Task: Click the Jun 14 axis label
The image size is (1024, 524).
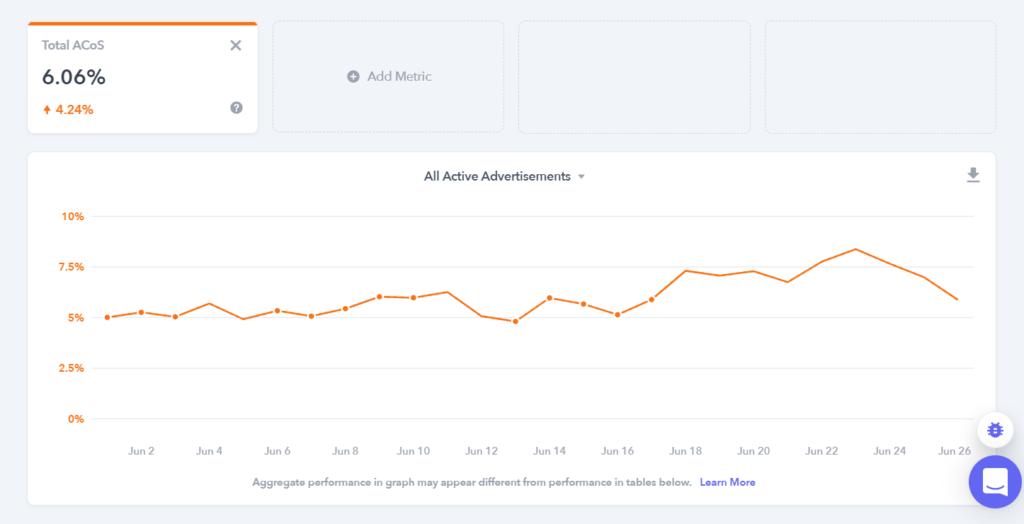Action: coord(549,451)
